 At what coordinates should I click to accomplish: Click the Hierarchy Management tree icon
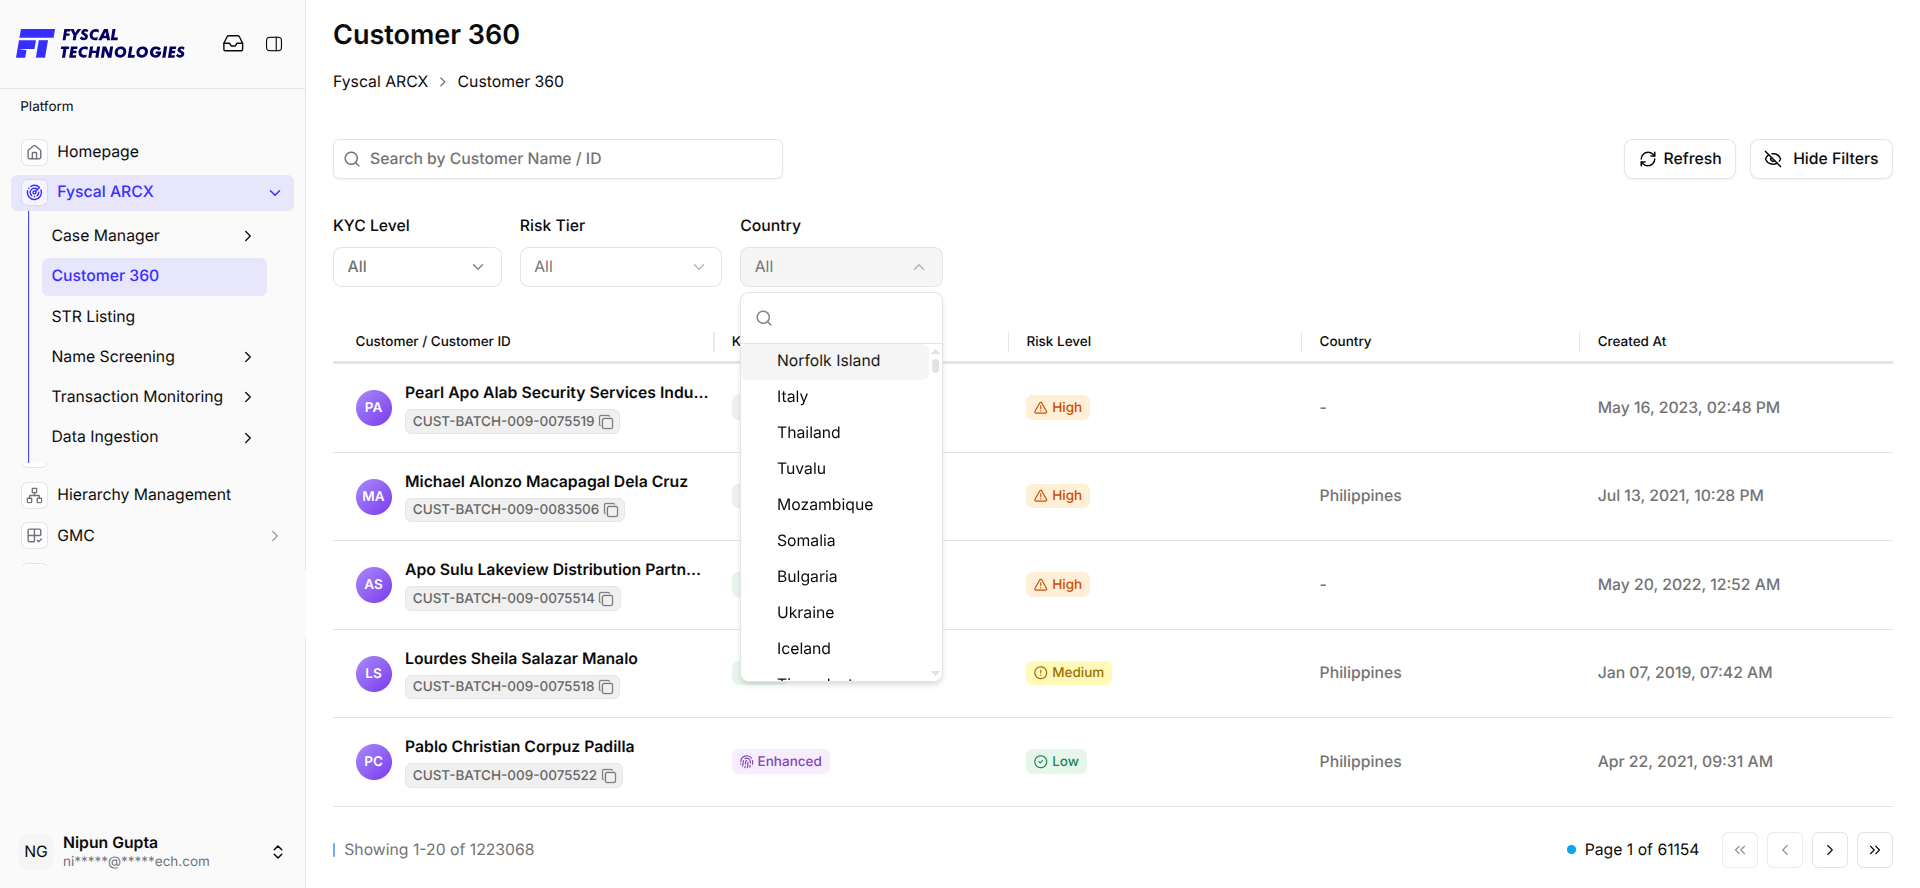click(x=35, y=495)
